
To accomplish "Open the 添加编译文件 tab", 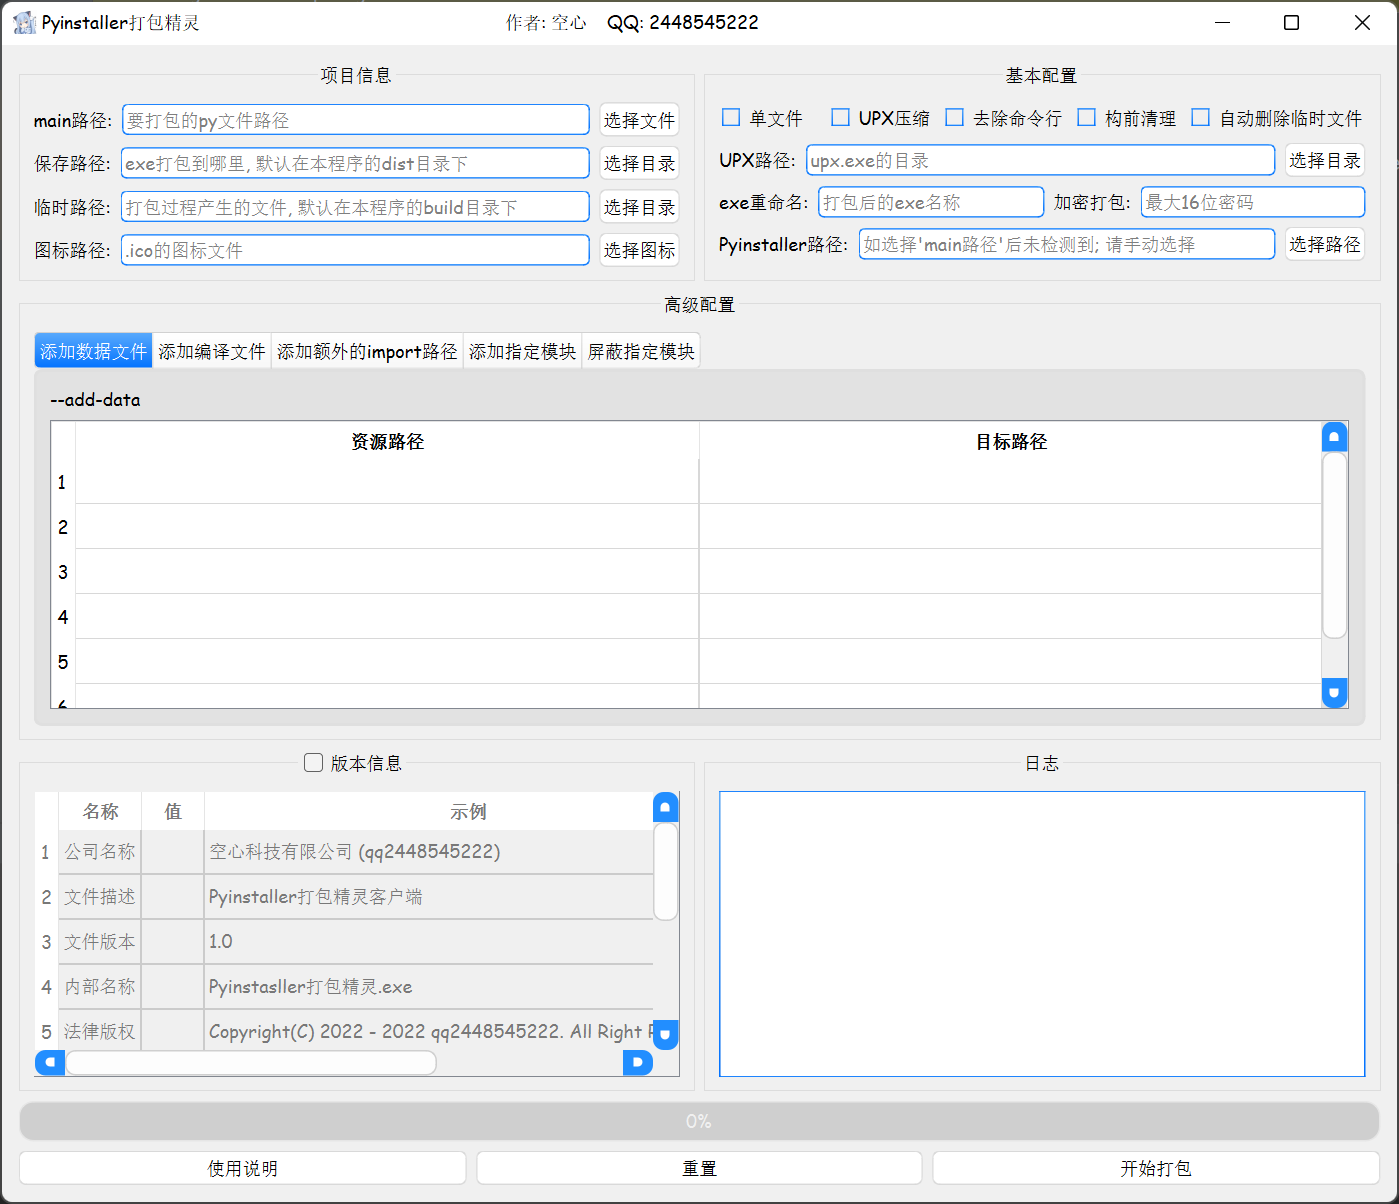I will click(x=212, y=351).
